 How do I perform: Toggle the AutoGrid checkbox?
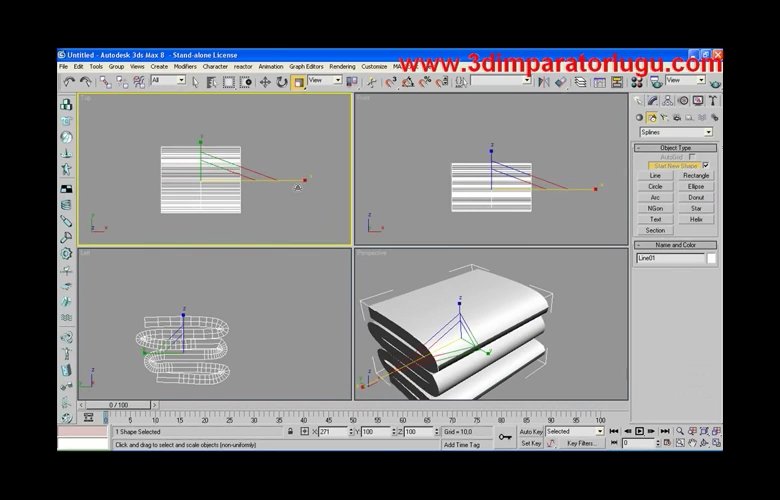click(x=692, y=157)
